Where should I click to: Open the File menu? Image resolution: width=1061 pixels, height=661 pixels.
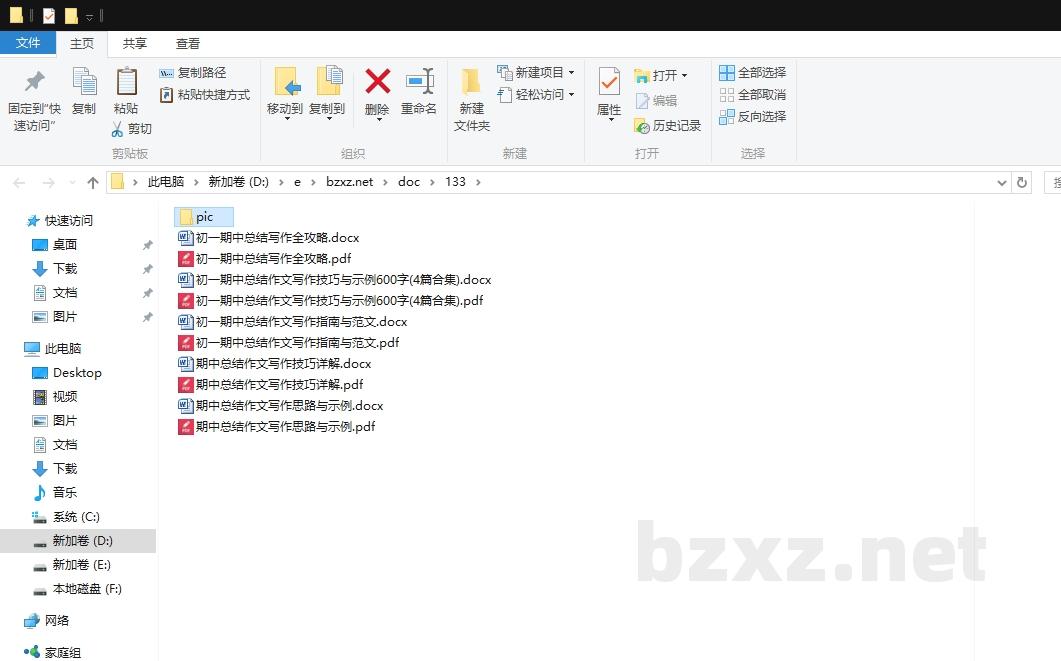pos(28,44)
